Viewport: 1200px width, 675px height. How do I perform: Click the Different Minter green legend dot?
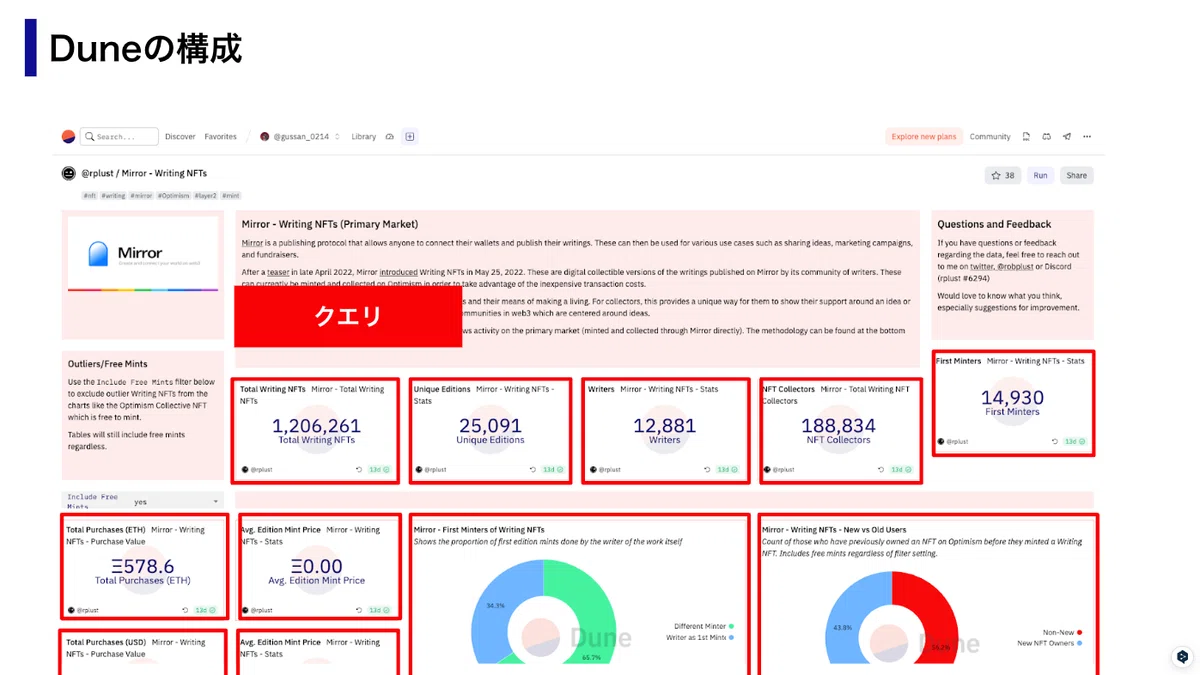[x=731, y=626]
